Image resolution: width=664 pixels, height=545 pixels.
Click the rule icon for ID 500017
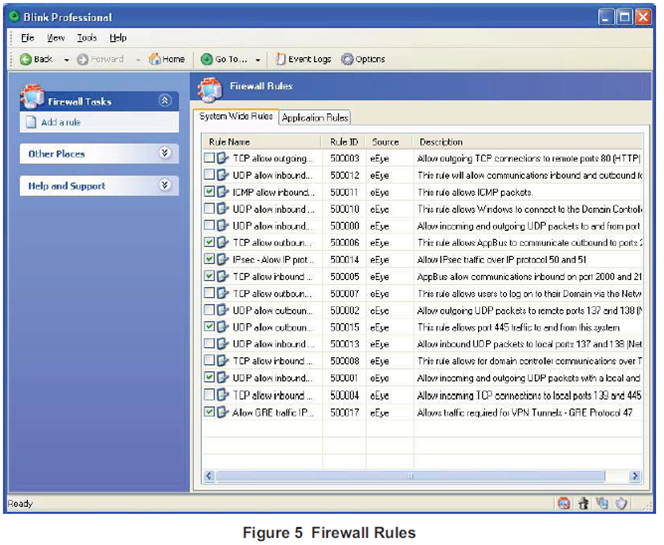(x=222, y=412)
